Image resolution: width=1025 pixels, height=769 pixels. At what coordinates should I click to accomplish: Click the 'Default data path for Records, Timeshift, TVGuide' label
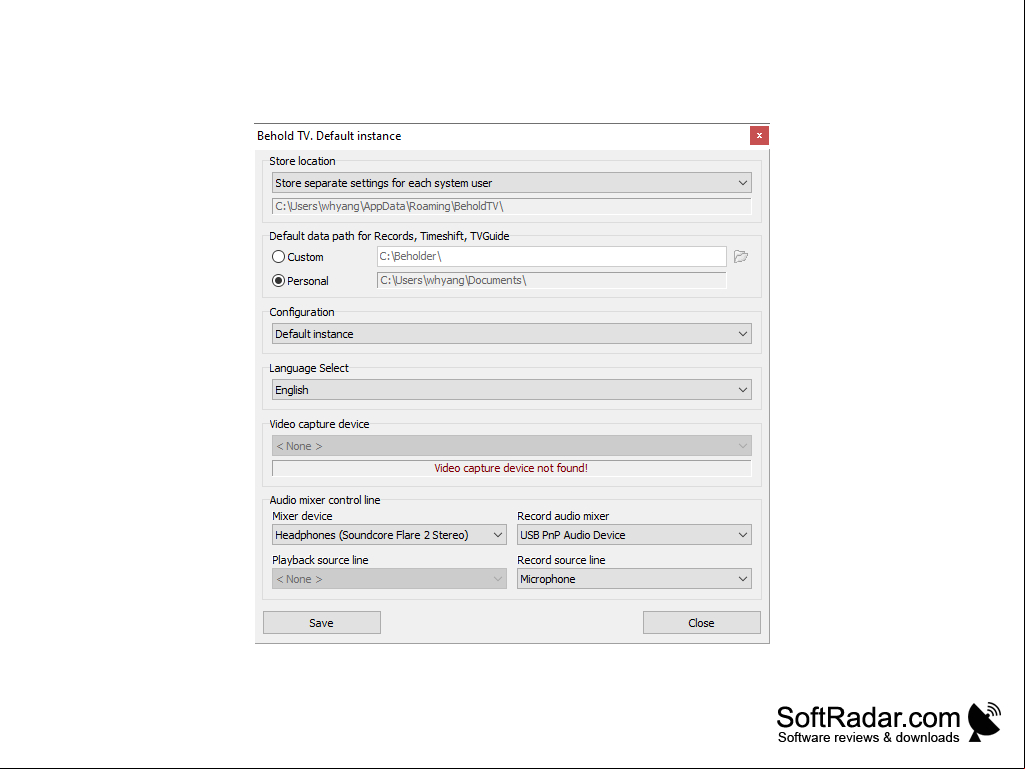(x=389, y=236)
